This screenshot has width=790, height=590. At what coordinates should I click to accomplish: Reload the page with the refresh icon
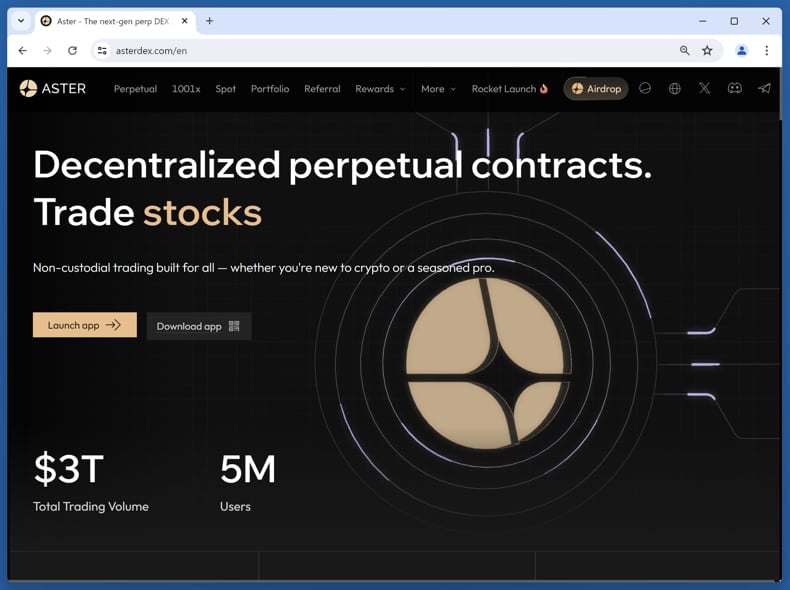pyautogui.click(x=73, y=50)
